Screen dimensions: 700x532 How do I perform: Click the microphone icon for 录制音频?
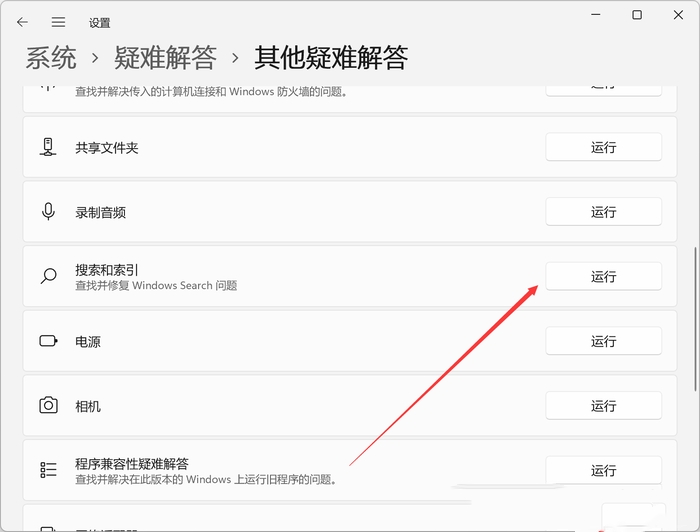(47, 212)
